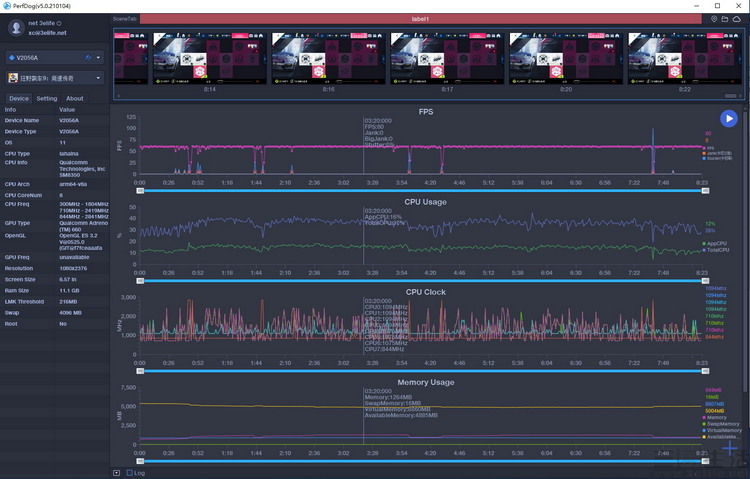Click the FPS spike near 7:48

tap(653, 151)
